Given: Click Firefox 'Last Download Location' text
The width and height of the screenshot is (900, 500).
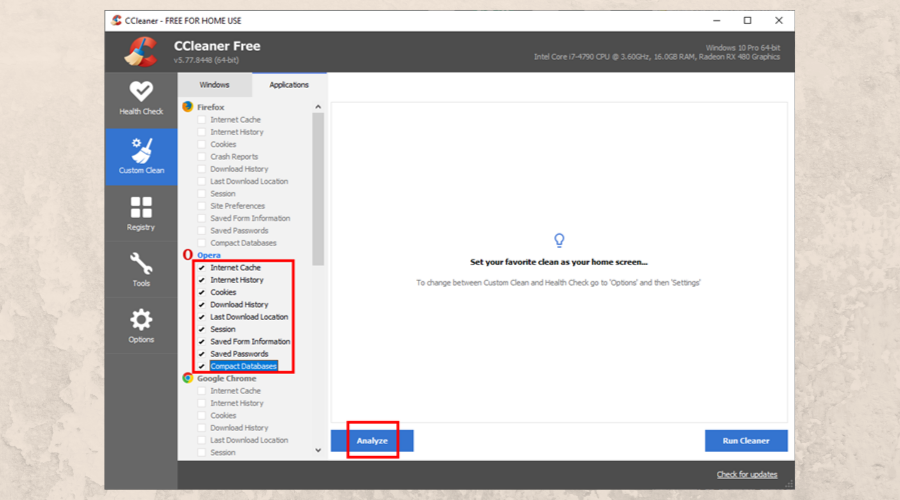Looking at the screenshot, I should 249,181.
